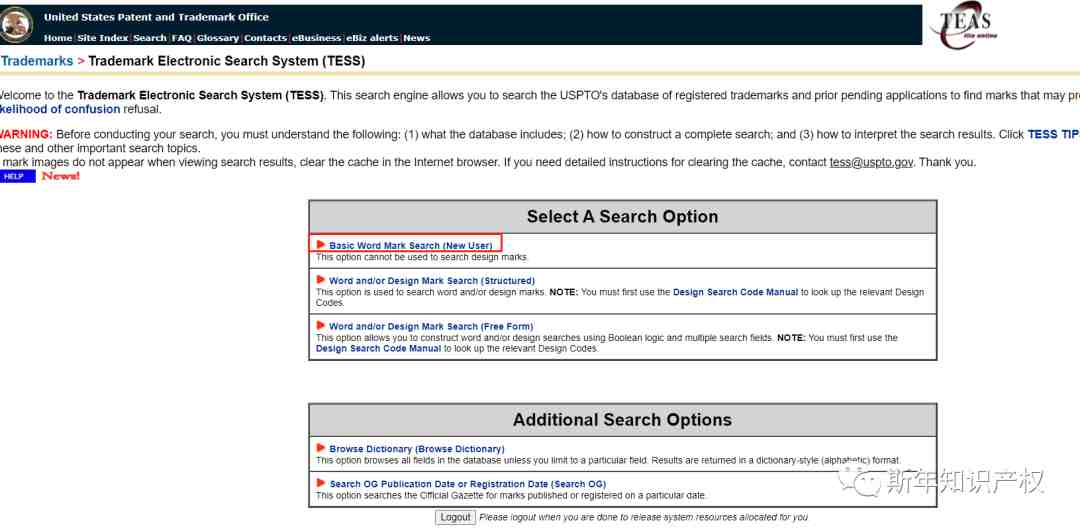Image resolution: width=1080 pixels, height=529 pixels.
Task: Click the blue HELP button icon
Action: (x=17, y=176)
